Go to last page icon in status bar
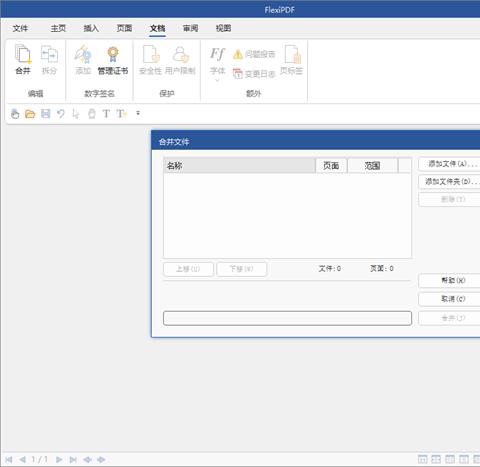The height and width of the screenshot is (467, 480). point(73,460)
